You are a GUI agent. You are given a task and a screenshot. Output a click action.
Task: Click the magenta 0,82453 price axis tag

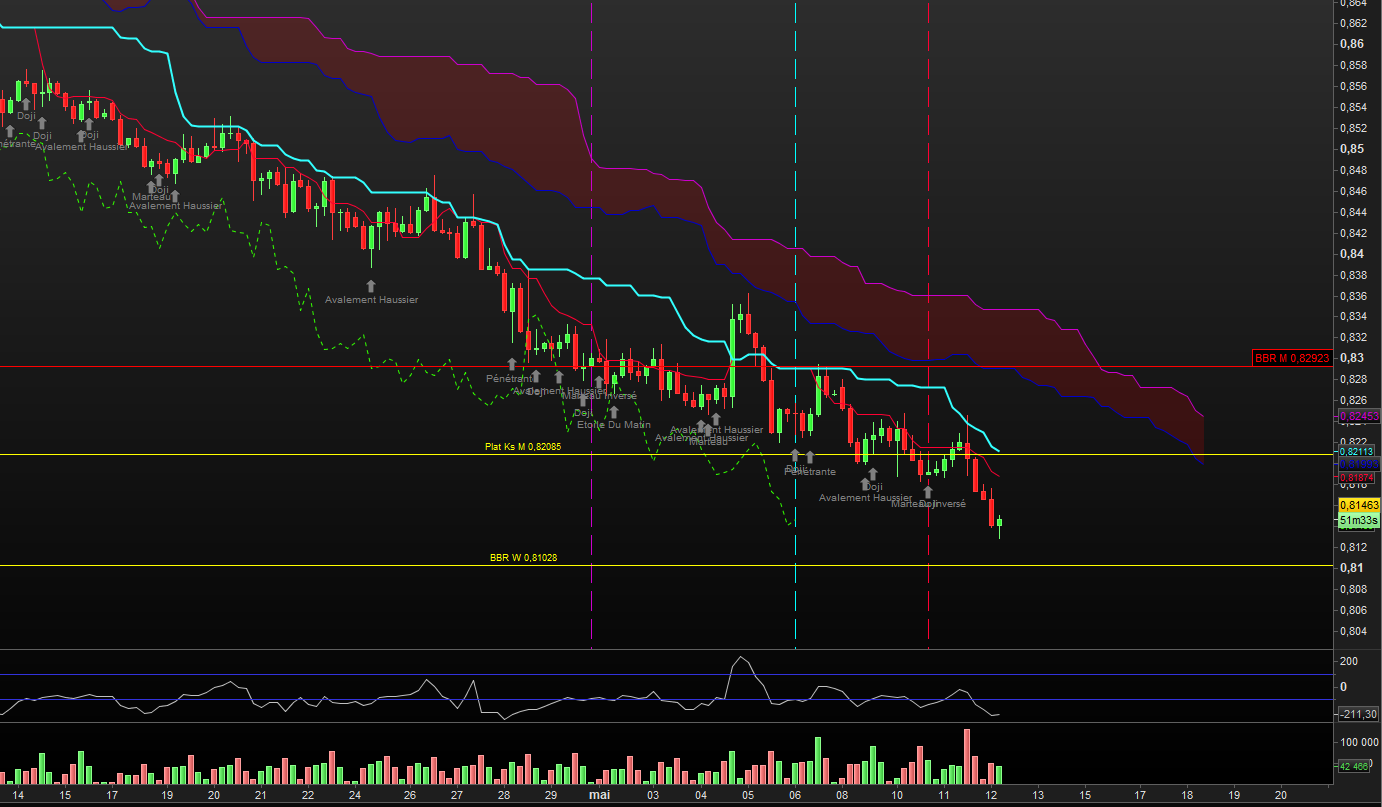[1359, 416]
